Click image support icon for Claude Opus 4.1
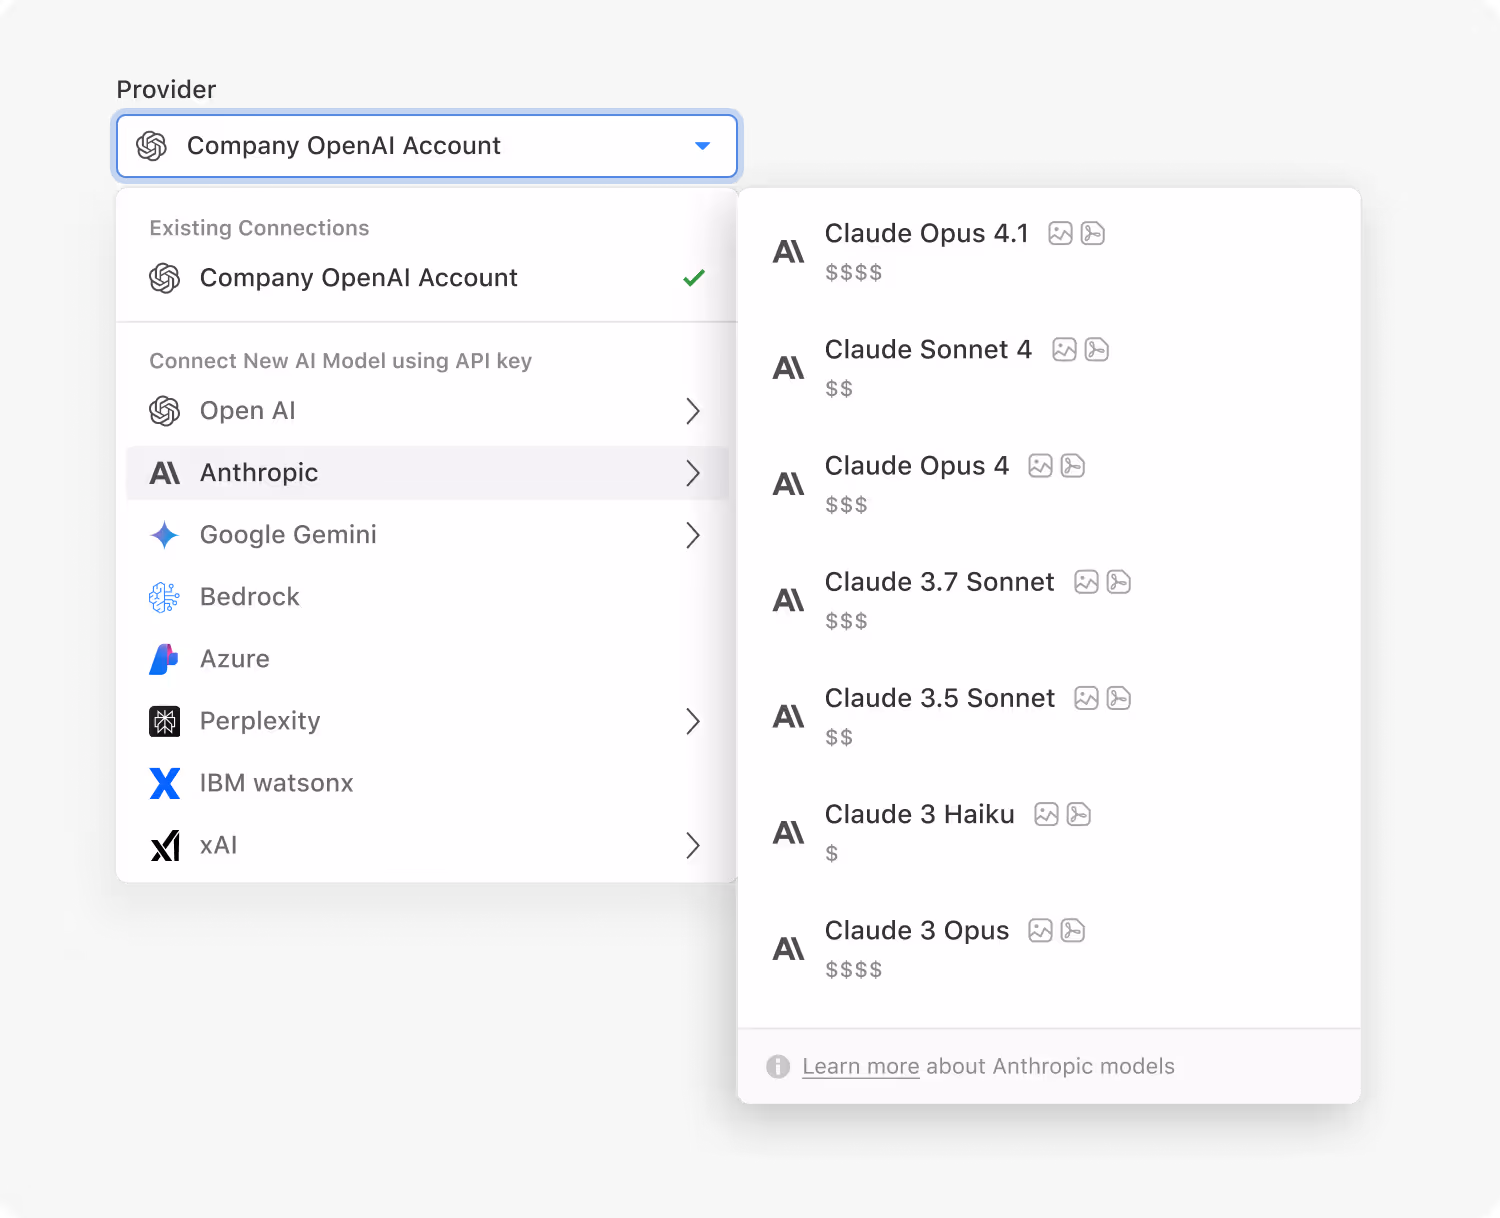 pyautogui.click(x=1060, y=234)
